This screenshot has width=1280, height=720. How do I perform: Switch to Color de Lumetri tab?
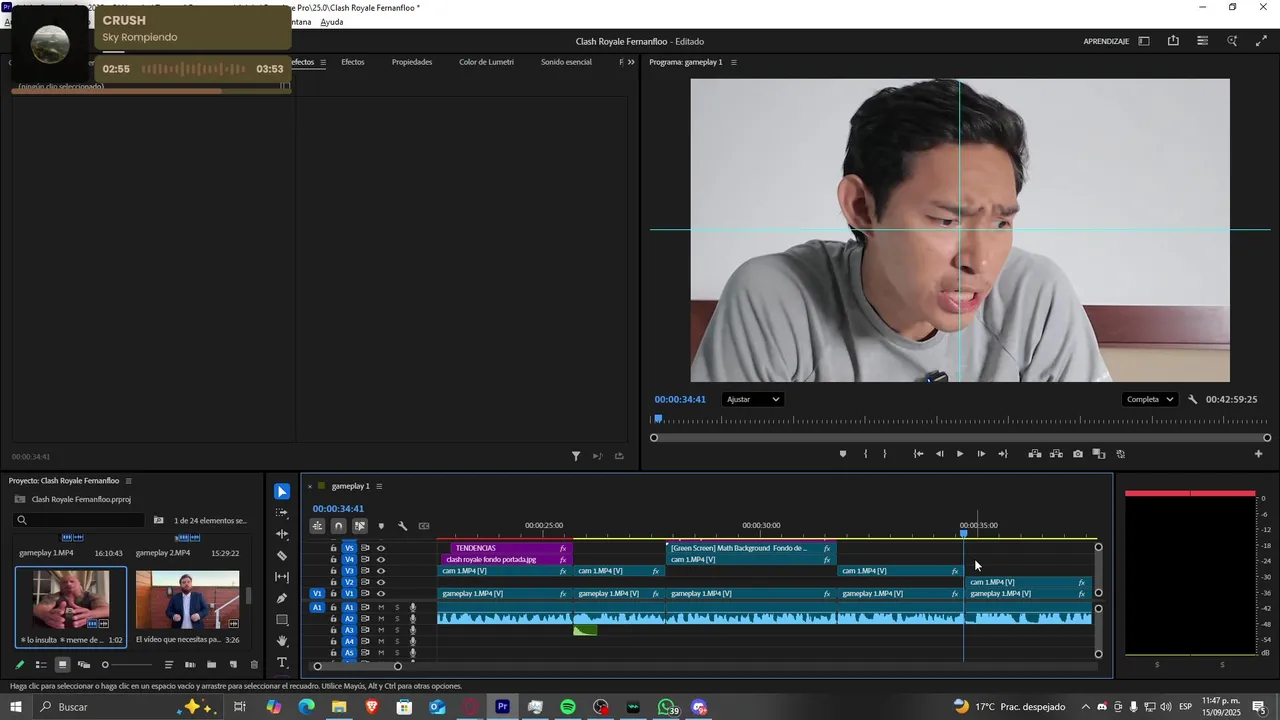[486, 62]
